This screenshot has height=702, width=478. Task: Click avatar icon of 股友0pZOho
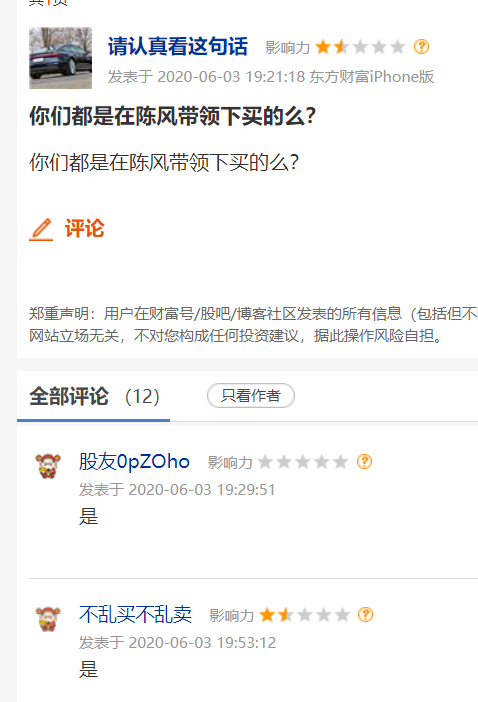click(48, 466)
